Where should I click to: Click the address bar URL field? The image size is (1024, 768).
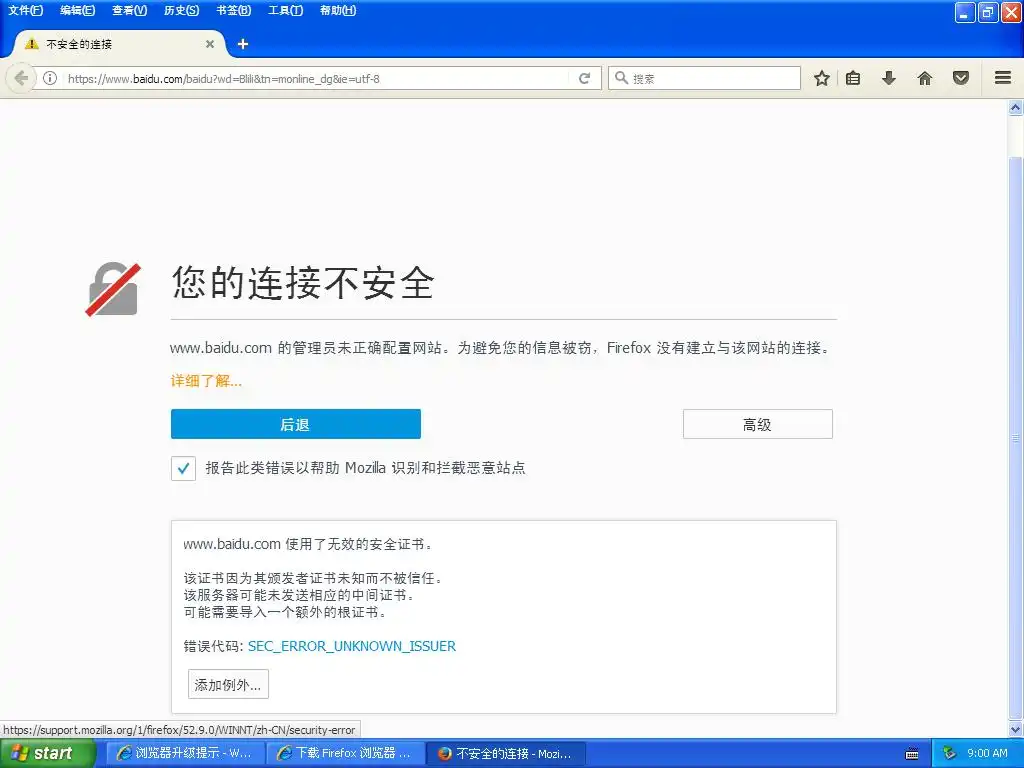tap(317, 78)
